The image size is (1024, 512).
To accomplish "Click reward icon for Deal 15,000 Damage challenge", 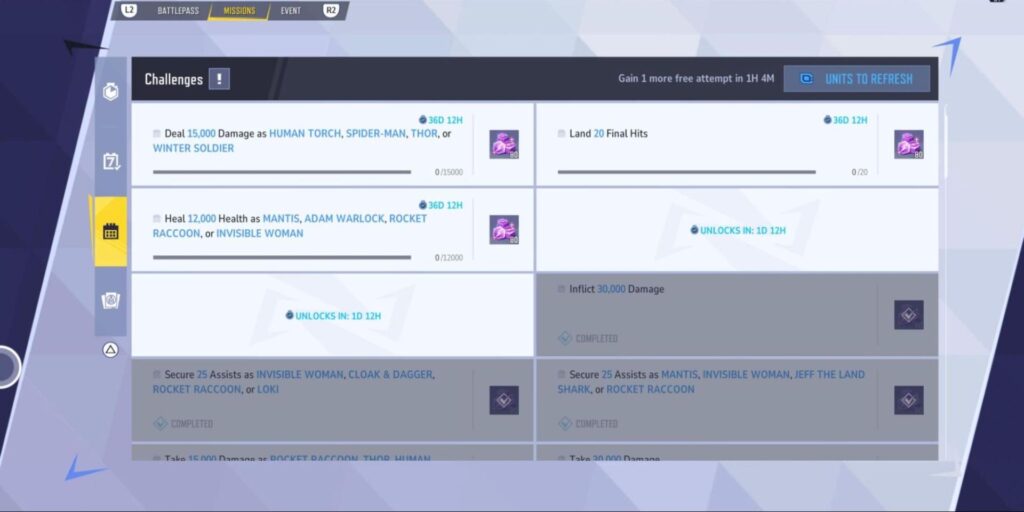I will click(504, 144).
